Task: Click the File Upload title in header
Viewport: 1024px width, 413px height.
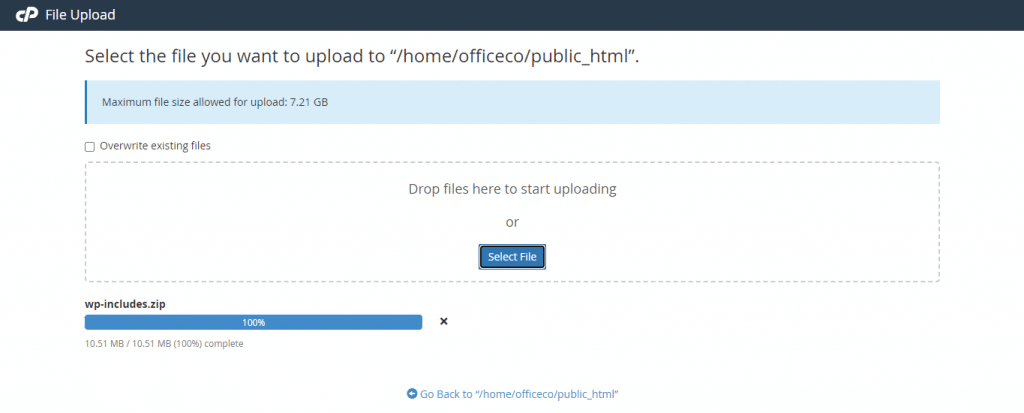Action: pos(80,15)
